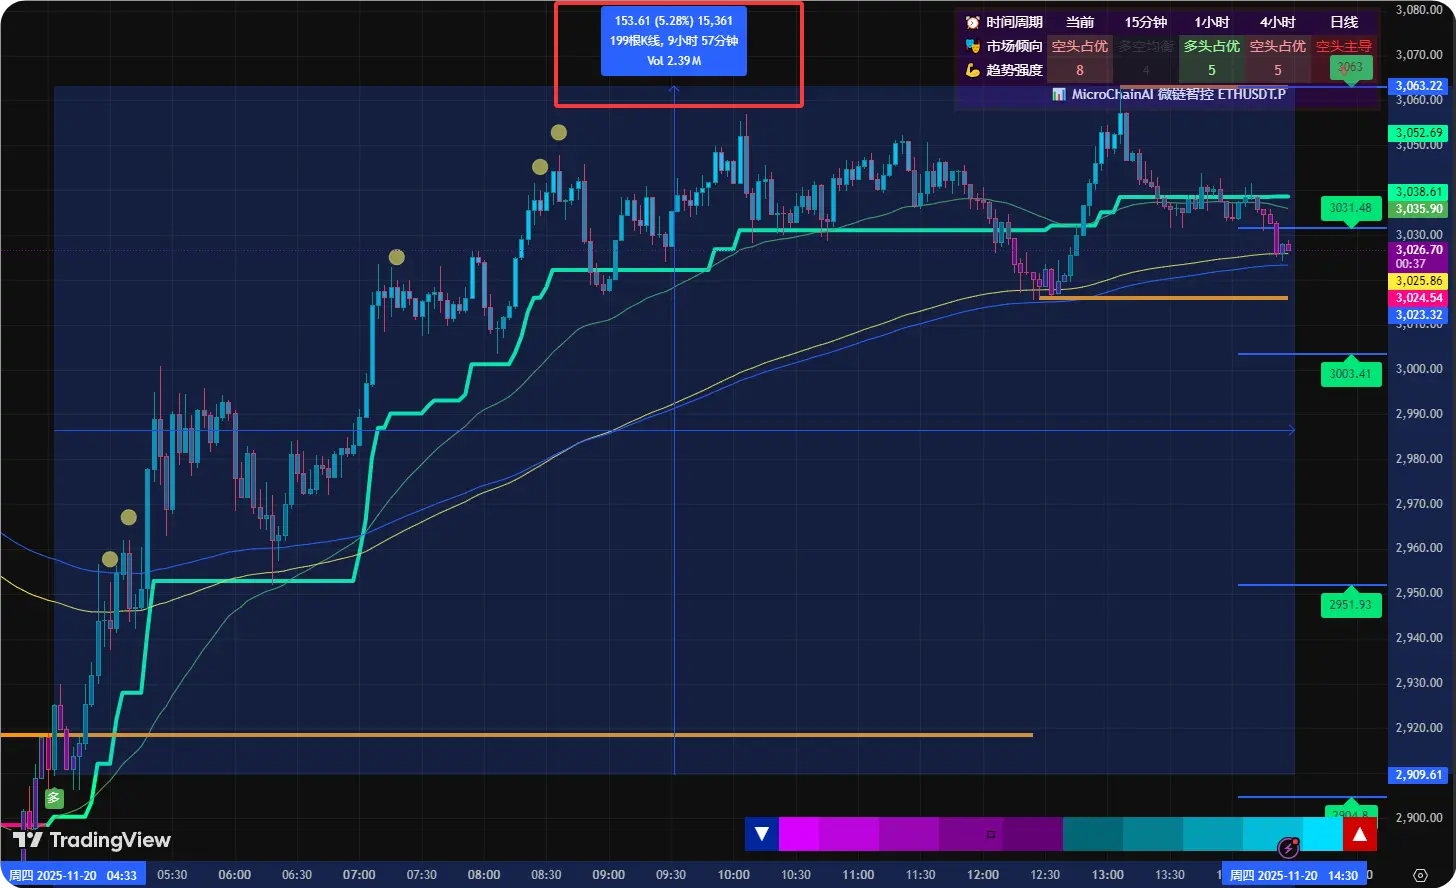
Task: Click the 3,035.90 price label
Action: tap(1418, 209)
